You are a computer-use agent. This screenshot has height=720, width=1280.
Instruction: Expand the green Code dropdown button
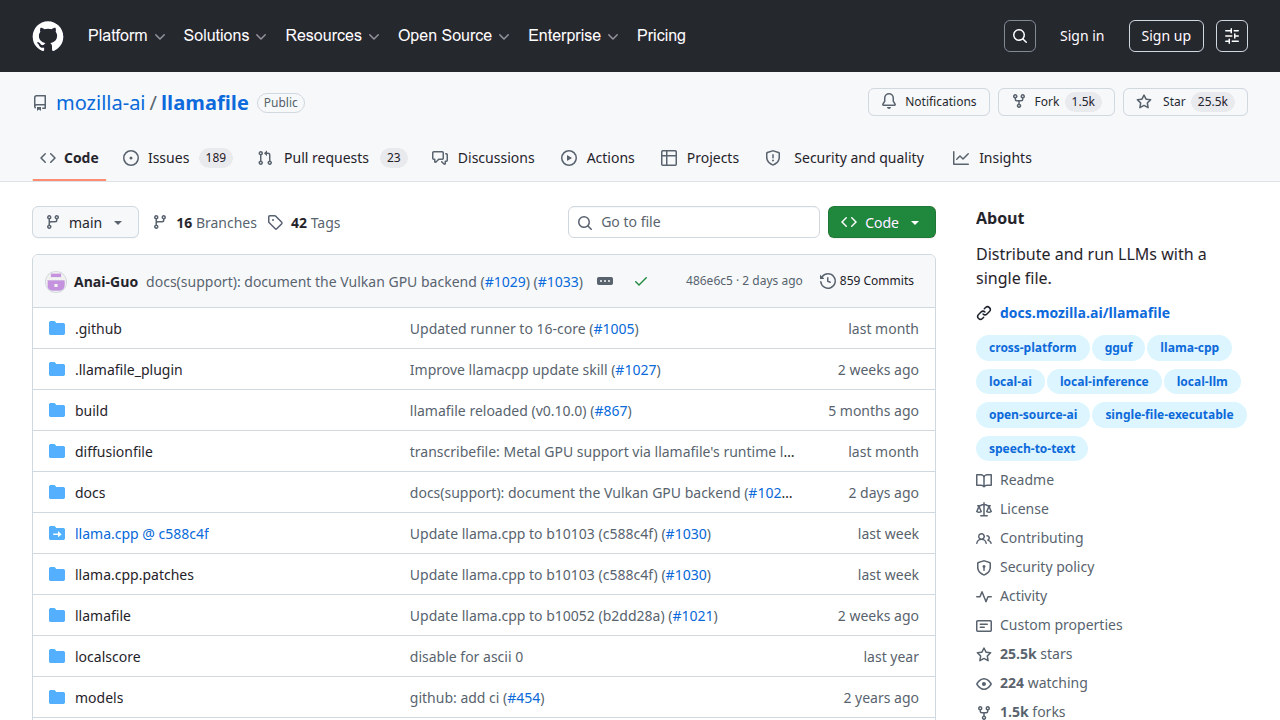tap(882, 222)
